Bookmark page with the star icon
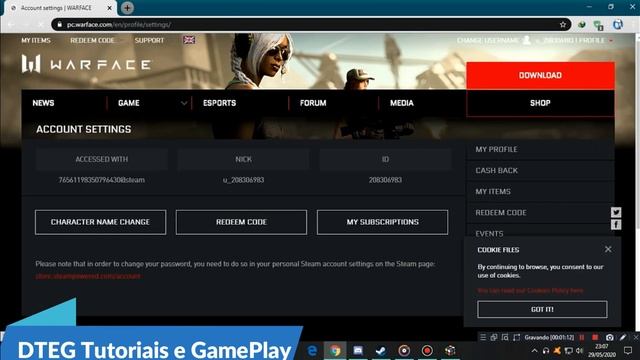Image resolution: width=640 pixels, height=360 pixels. tap(563, 24)
